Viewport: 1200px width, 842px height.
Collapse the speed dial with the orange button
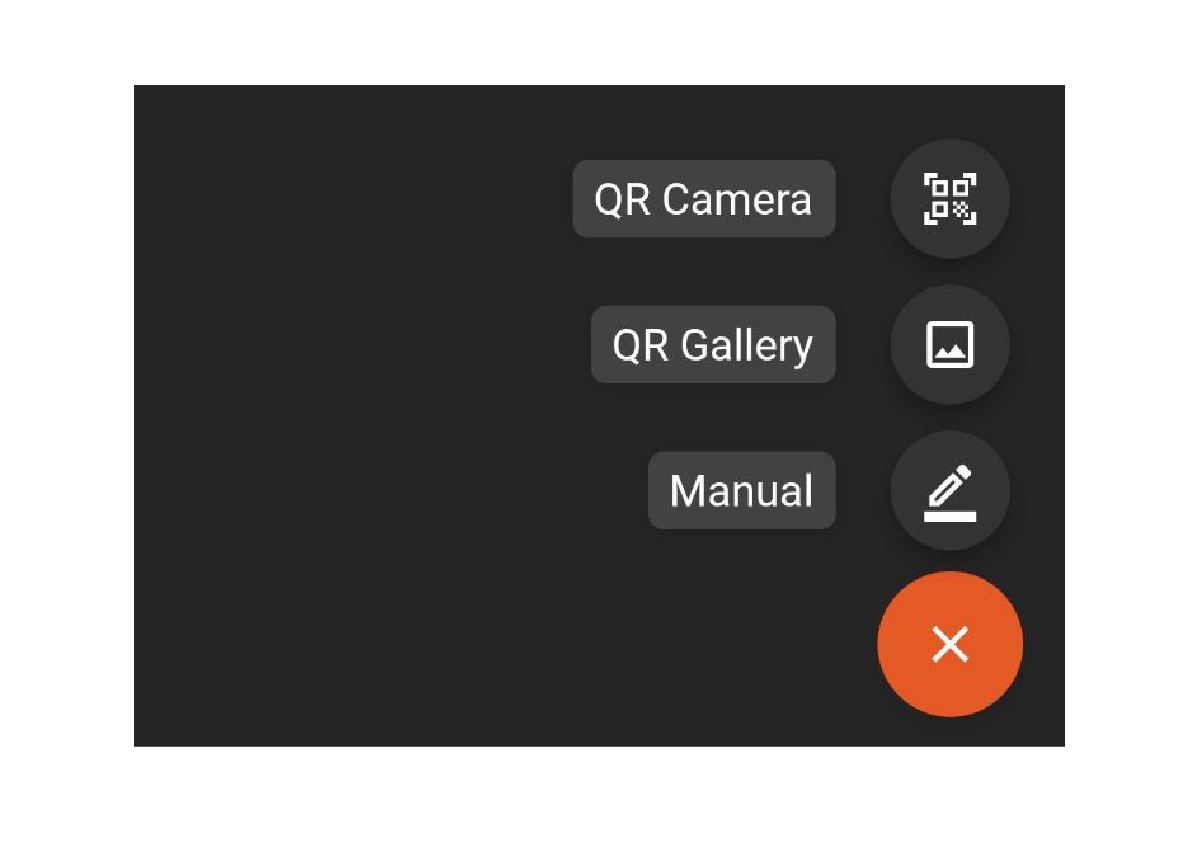[949, 644]
